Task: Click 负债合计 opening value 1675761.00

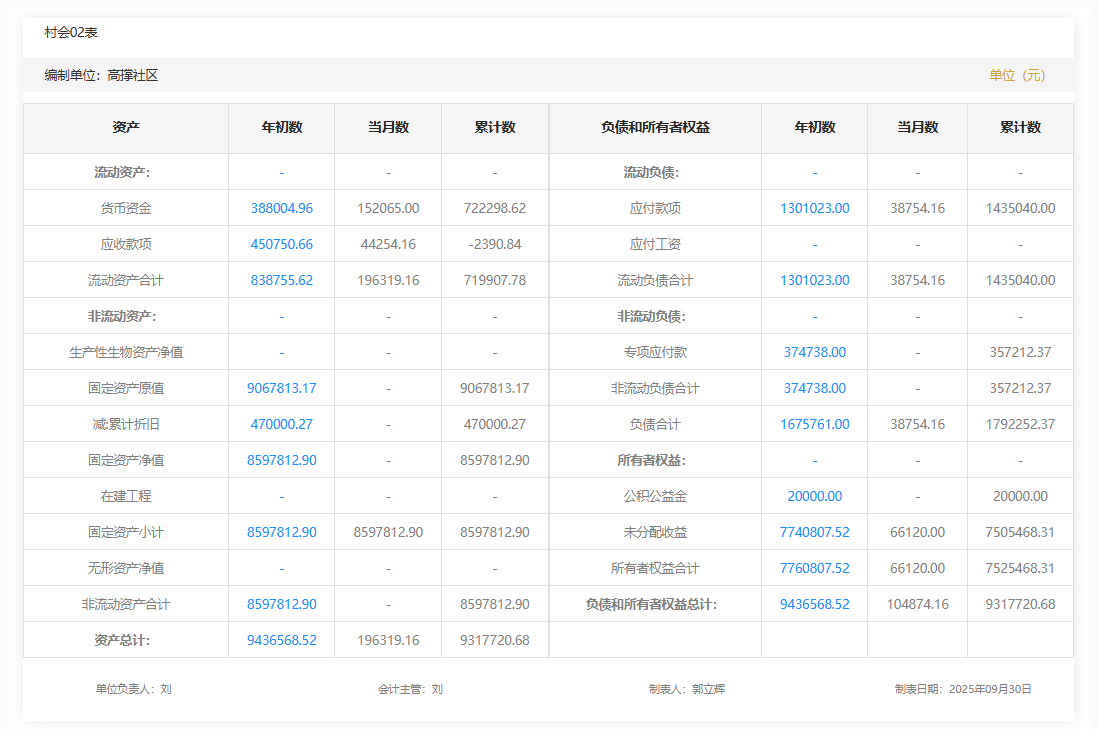Action: point(814,424)
